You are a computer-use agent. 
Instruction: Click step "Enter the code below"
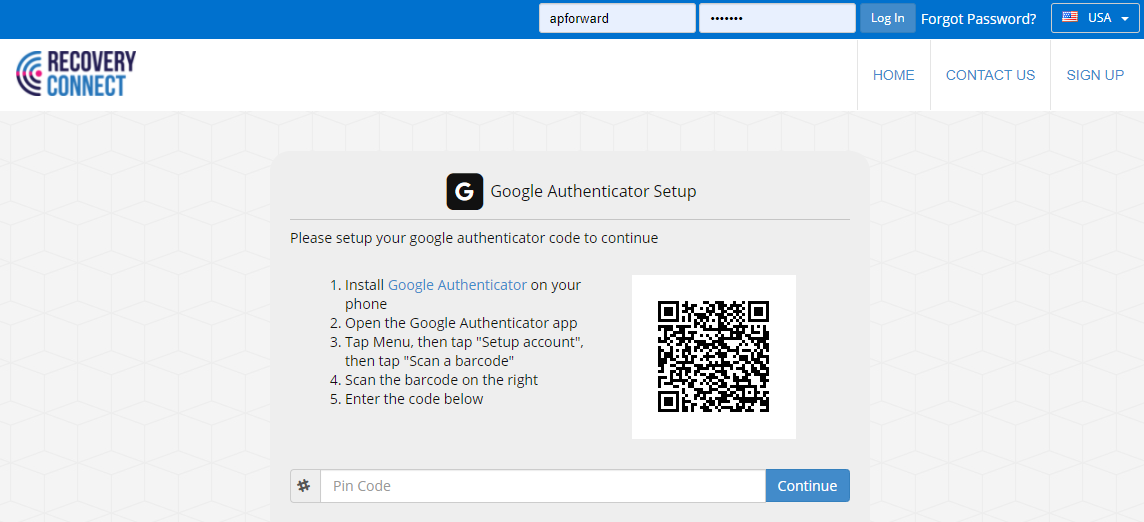[x=414, y=399]
